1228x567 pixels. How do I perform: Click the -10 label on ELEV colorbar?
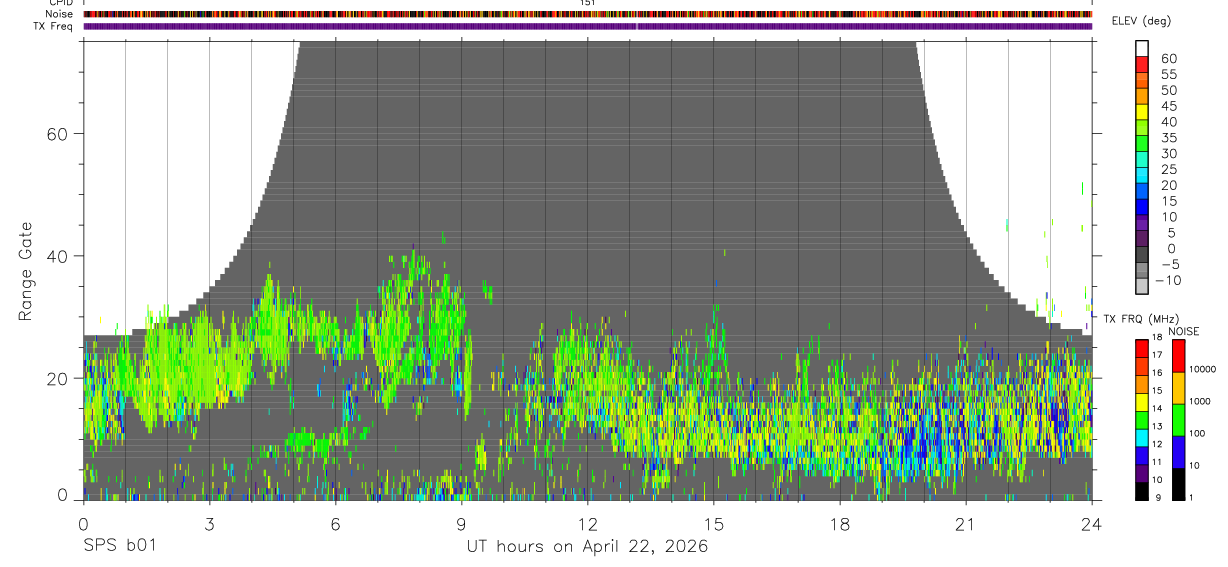pyautogui.click(x=1168, y=281)
